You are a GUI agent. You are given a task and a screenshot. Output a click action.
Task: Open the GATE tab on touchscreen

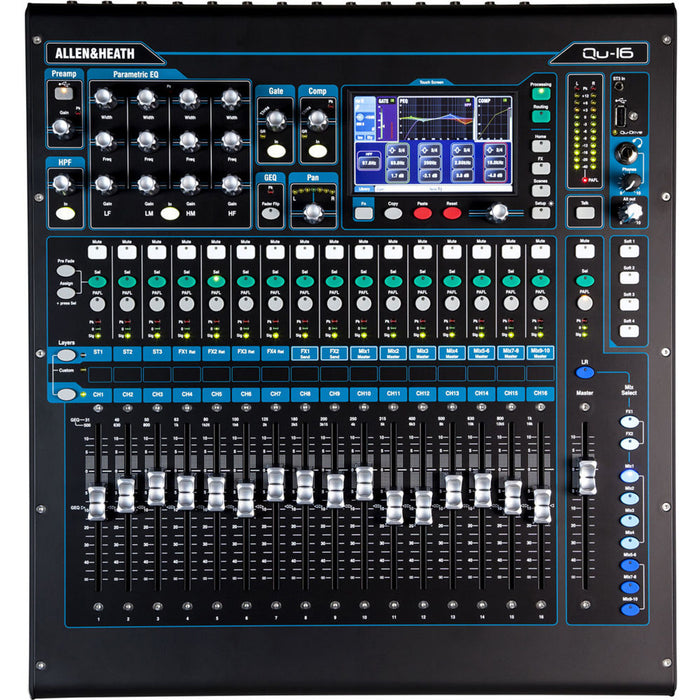pos(387,119)
